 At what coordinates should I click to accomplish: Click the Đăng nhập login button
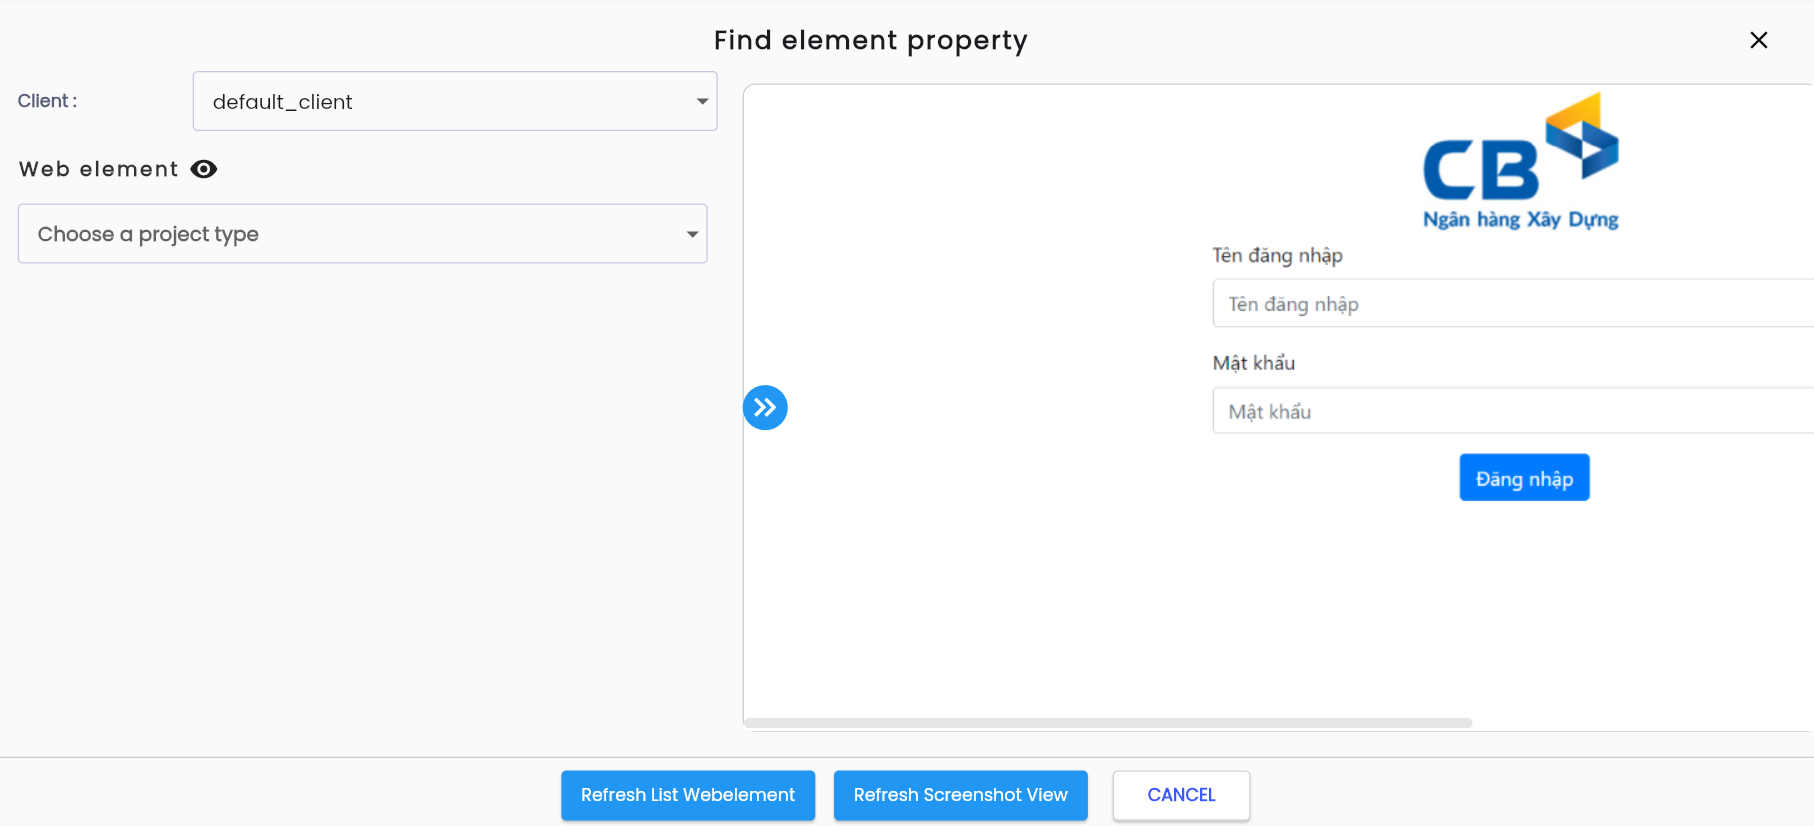point(1524,478)
